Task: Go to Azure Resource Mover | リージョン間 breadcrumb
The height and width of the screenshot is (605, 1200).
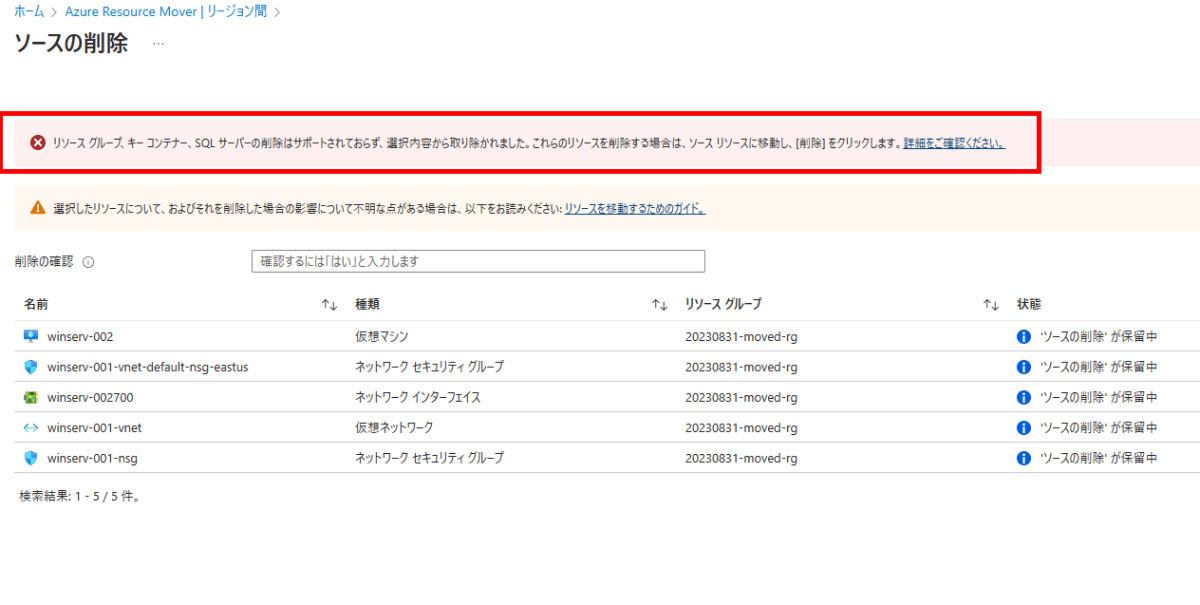Action: pyautogui.click(x=166, y=12)
